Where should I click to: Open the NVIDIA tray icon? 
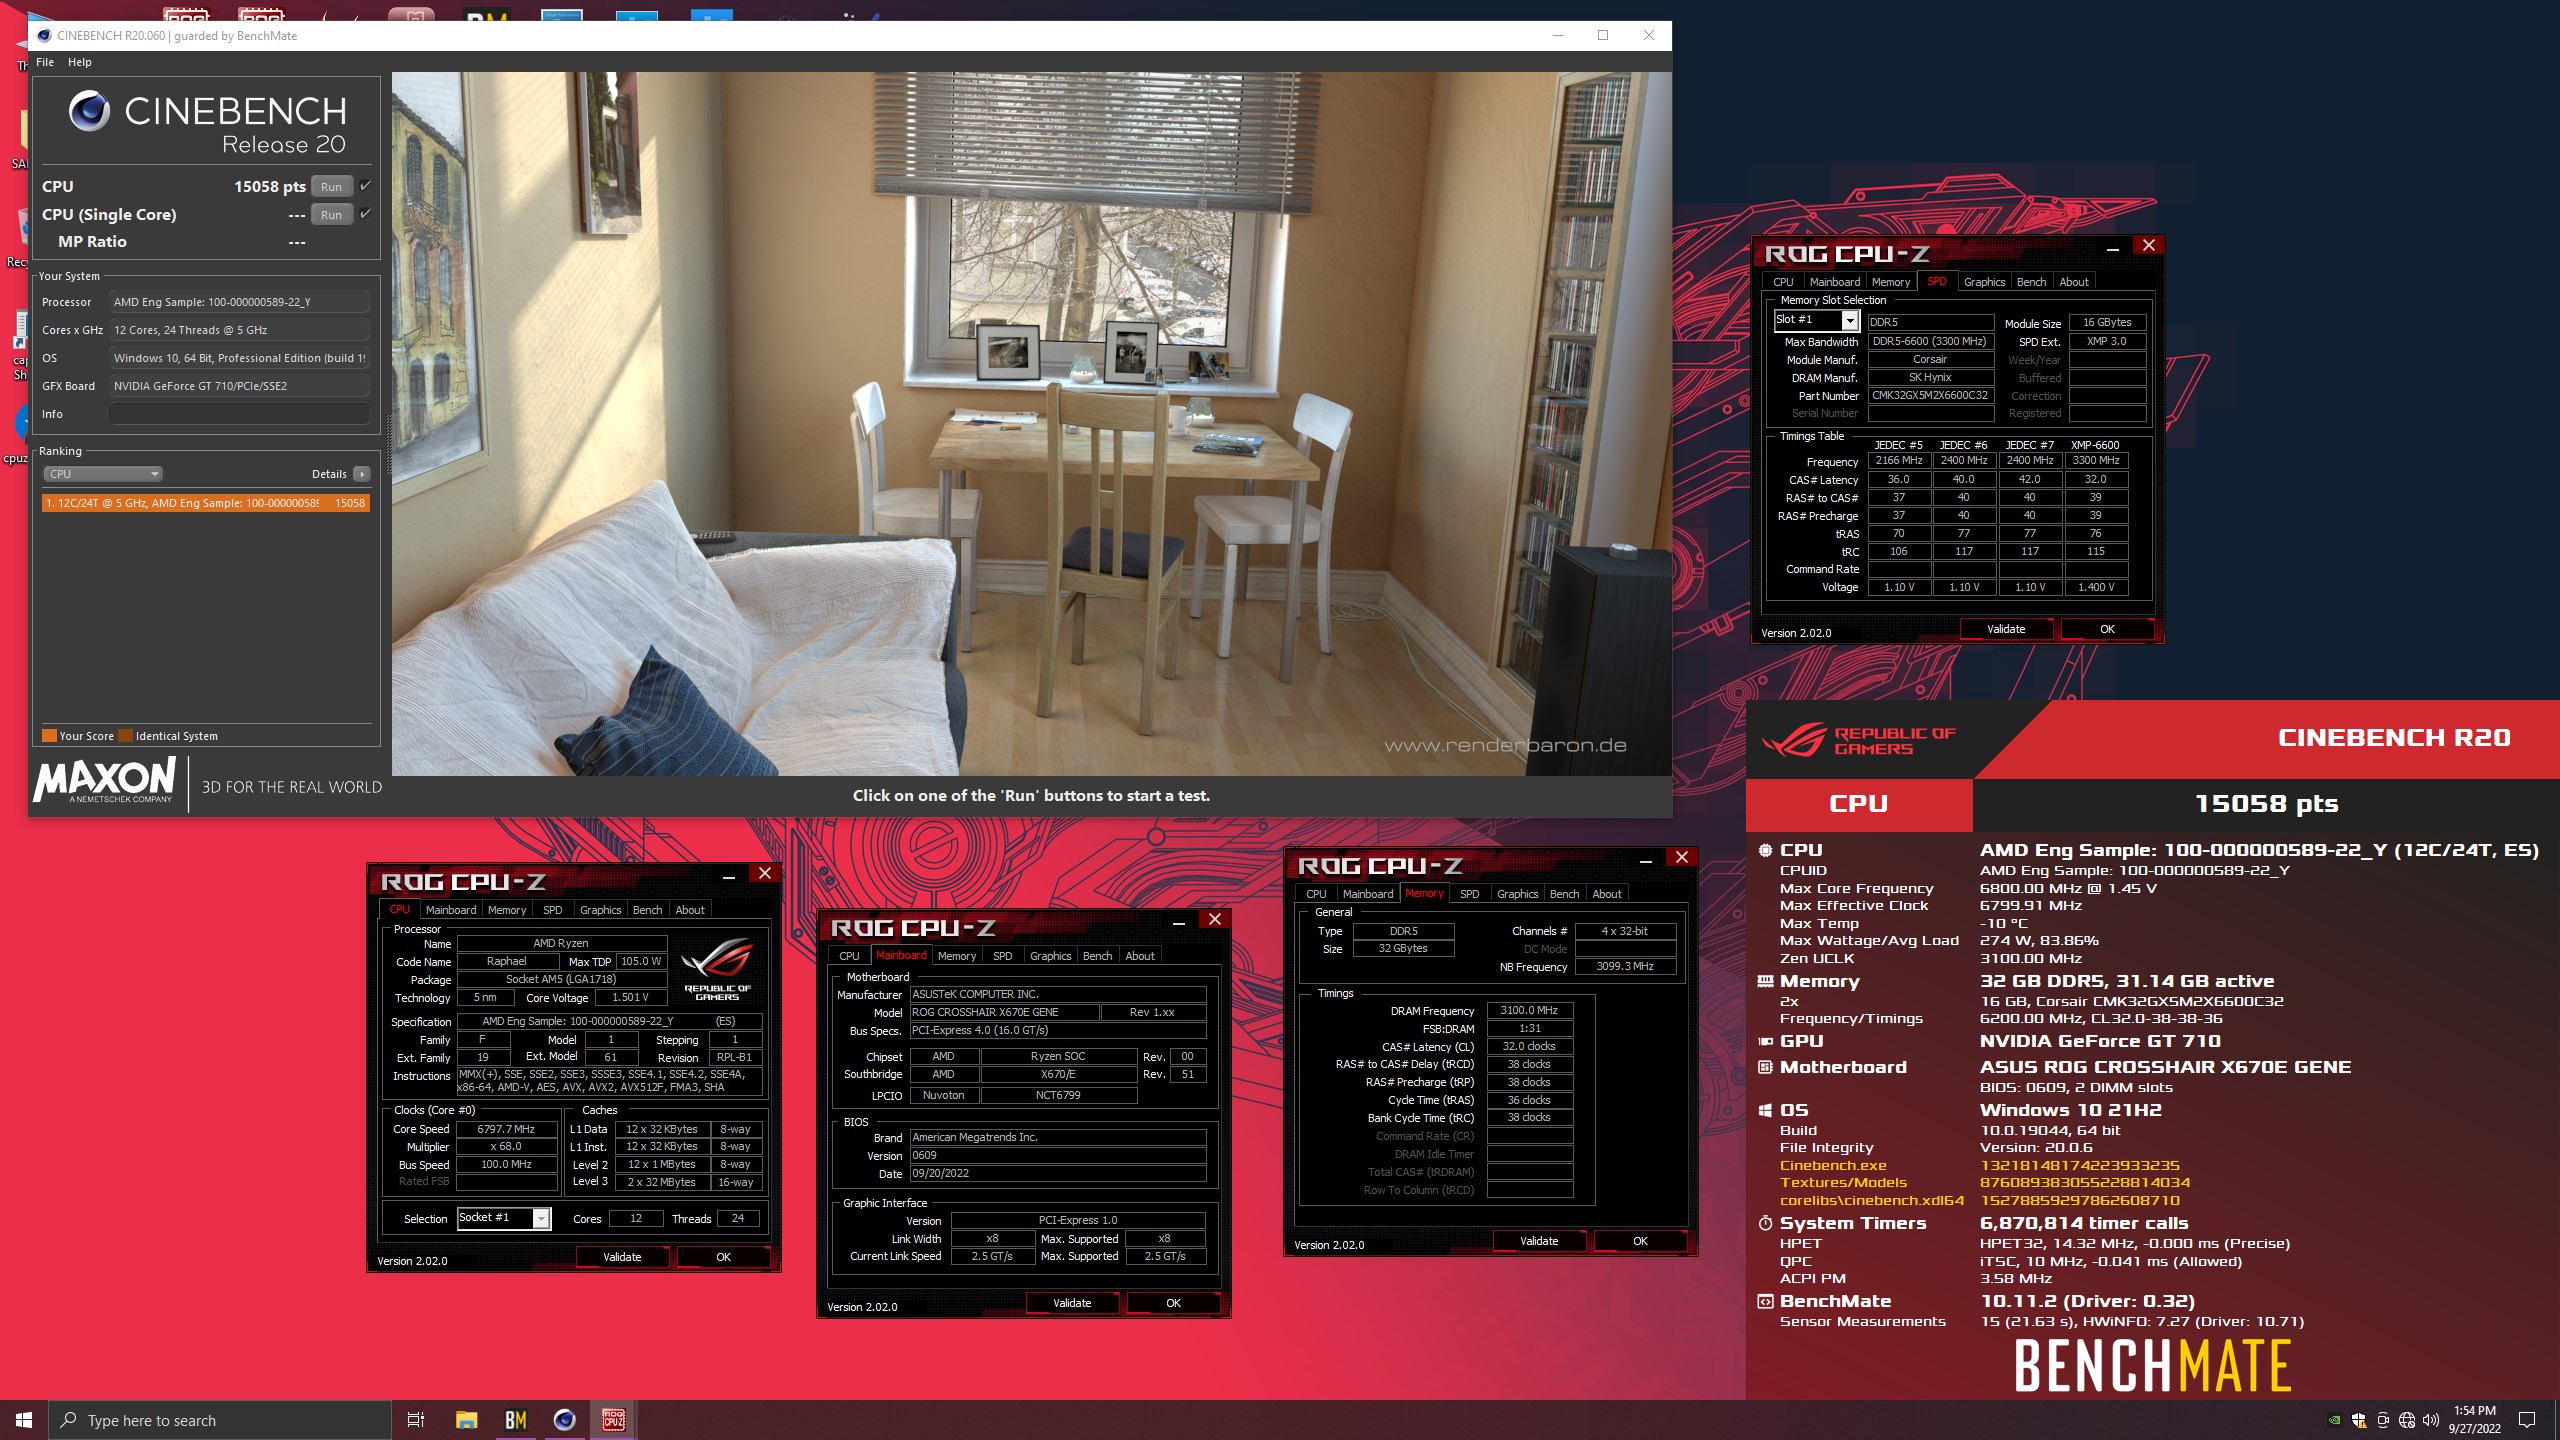click(x=2334, y=1420)
